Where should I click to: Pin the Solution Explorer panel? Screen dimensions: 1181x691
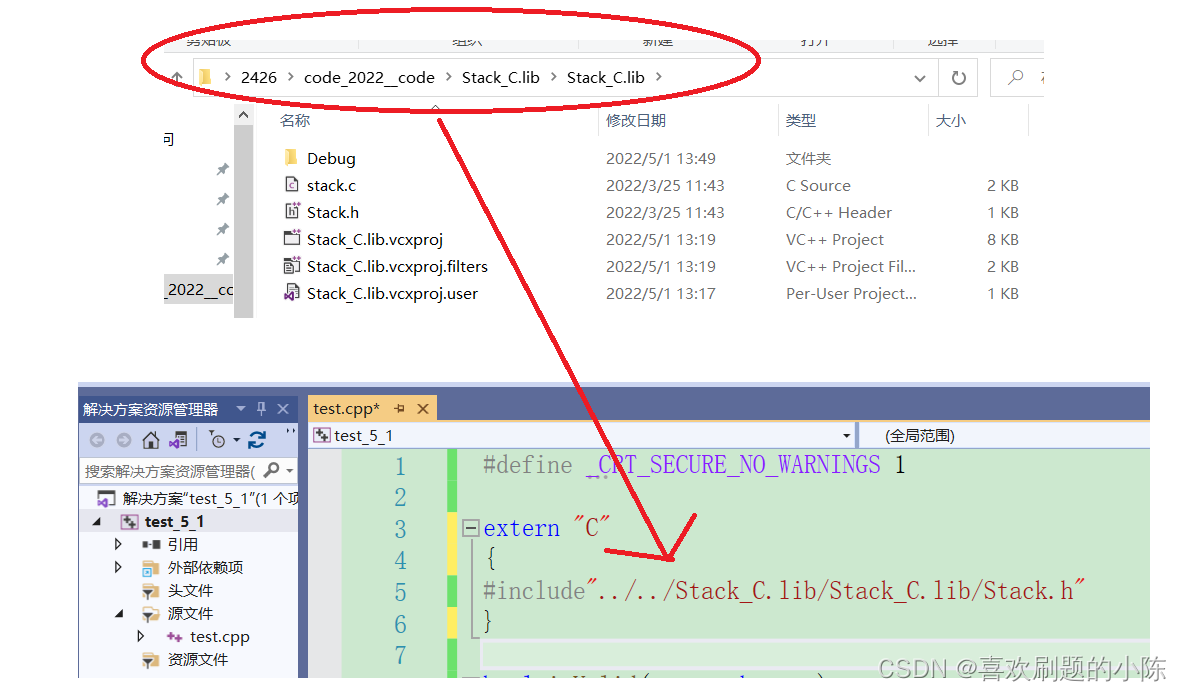pos(261,408)
